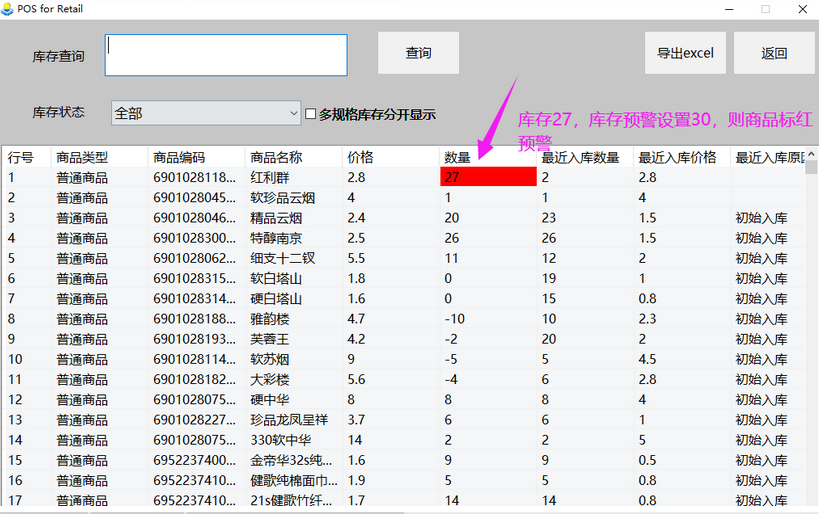Select the 健歌纯棉面巾... product row
Screen dimensions: 819x514
click(x=403, y=481)
